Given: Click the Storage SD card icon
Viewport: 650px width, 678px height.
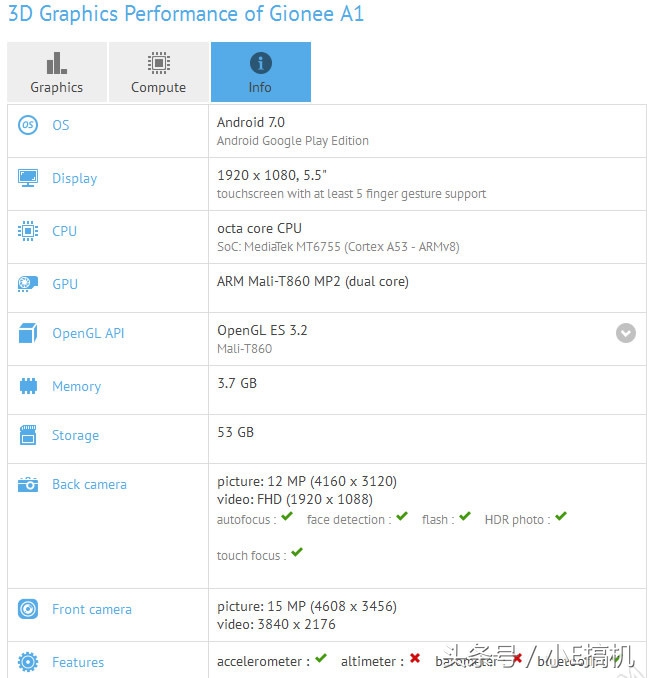Looking at the screenshot, I should [x=28, y=435].
